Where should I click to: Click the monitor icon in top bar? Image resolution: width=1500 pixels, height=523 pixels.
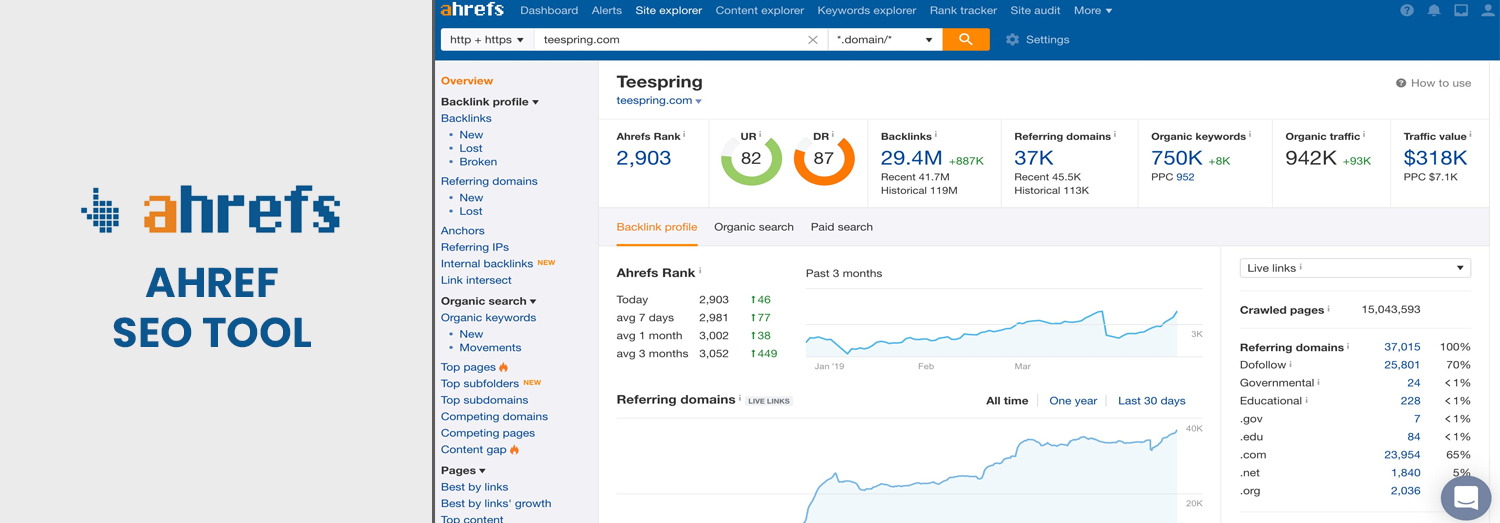point(1461,11)
